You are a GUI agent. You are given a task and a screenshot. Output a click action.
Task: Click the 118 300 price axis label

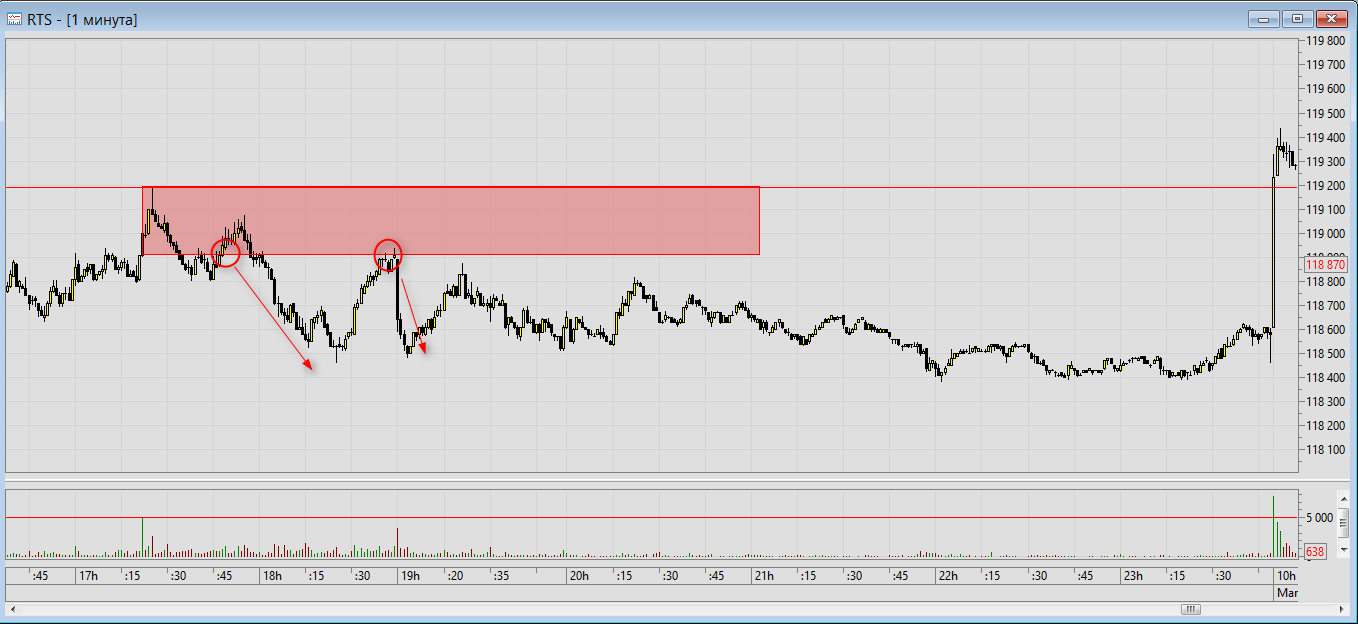[x=1328, y=401]
